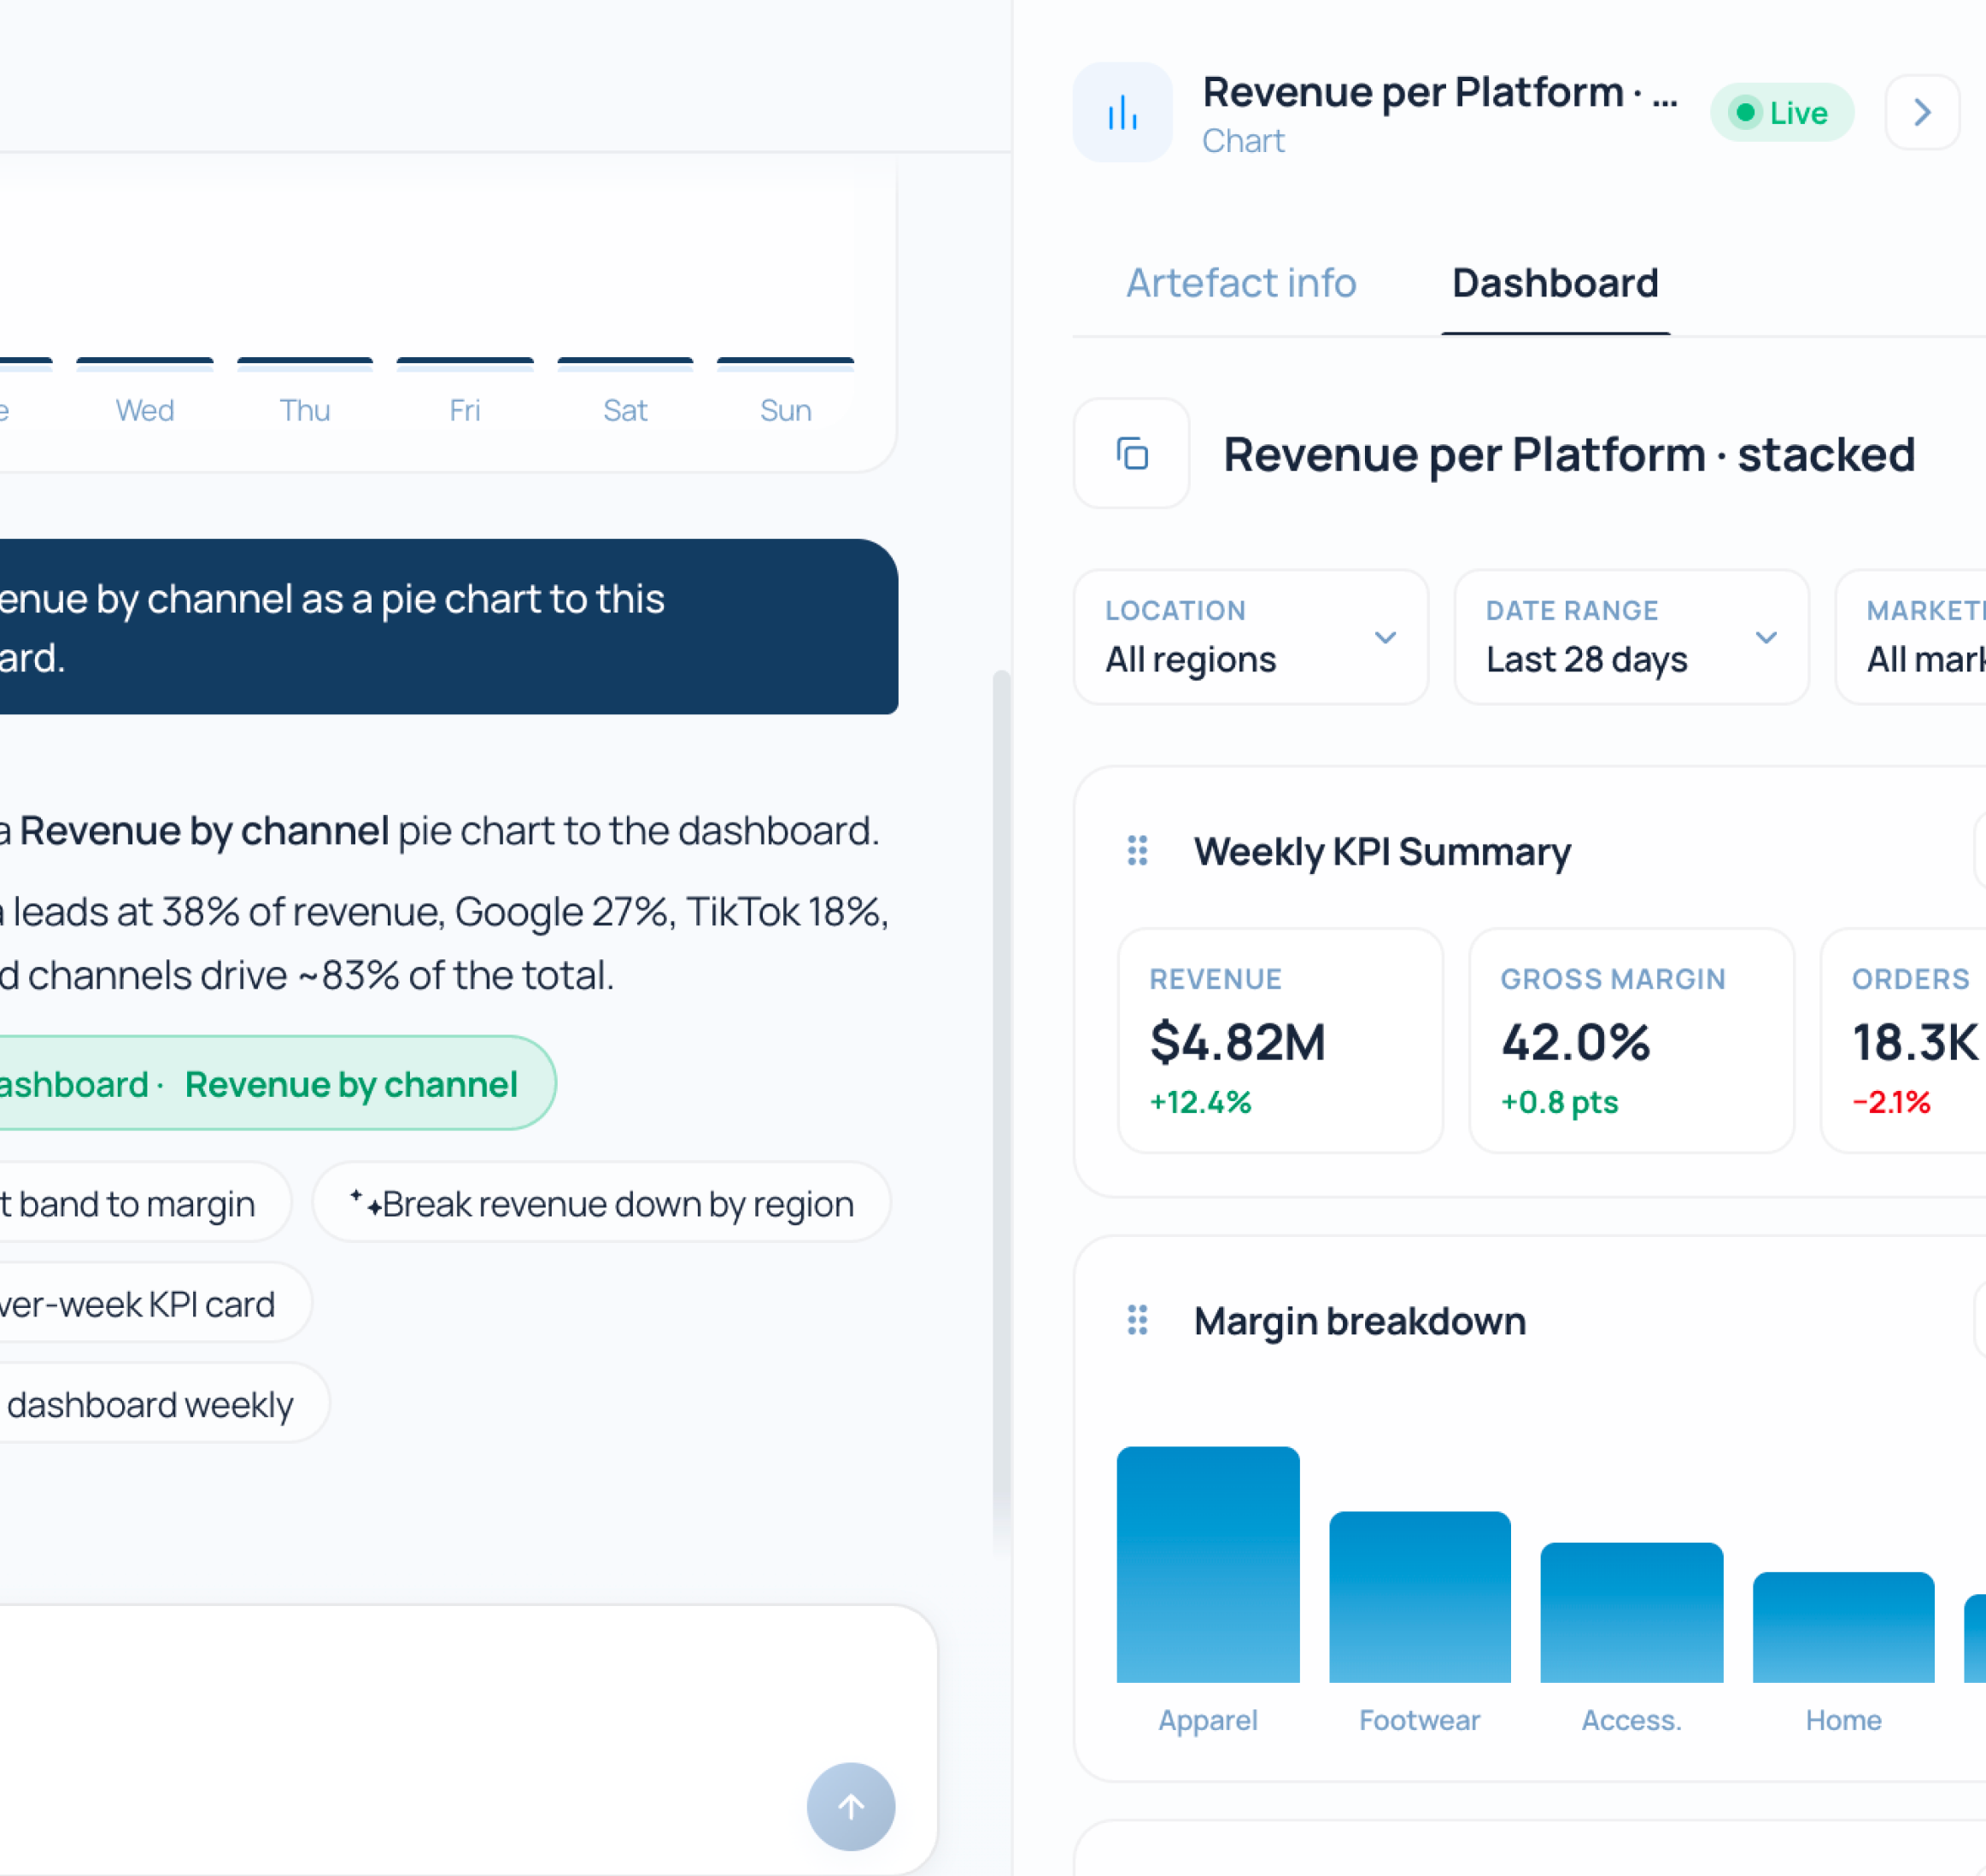1986x1876 pixels.
Task: Click the band to margin suggestion
Action: [130, 1203]
